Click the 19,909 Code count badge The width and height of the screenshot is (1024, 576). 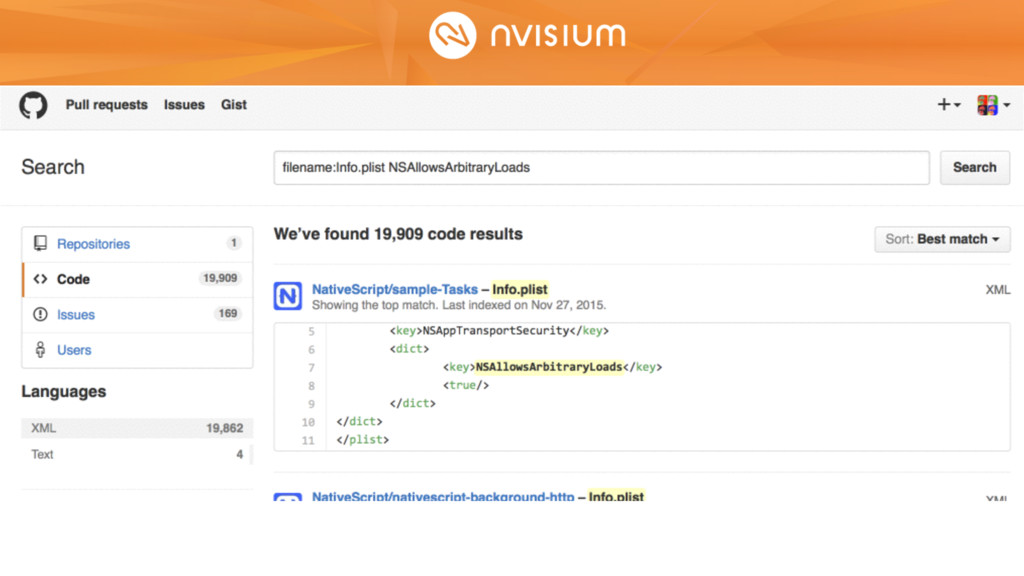(x=220, y=279)
